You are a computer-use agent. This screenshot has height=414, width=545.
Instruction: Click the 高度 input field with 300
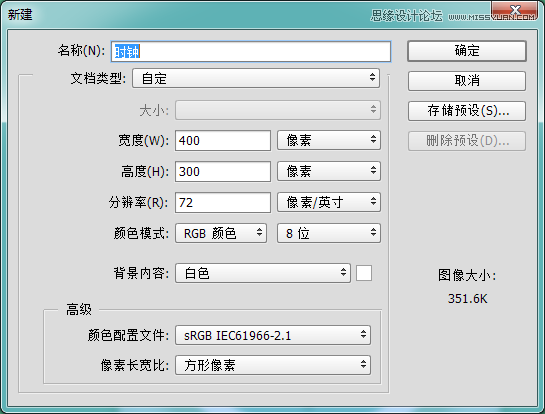[223, 171]
